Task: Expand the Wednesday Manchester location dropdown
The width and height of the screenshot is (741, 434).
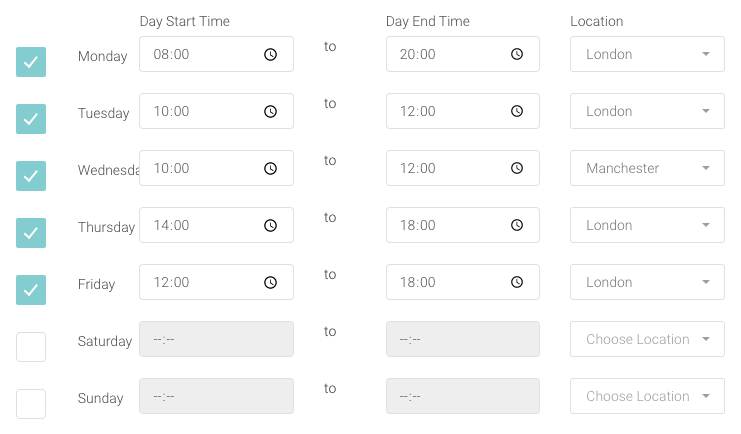Action: (647, 168)
